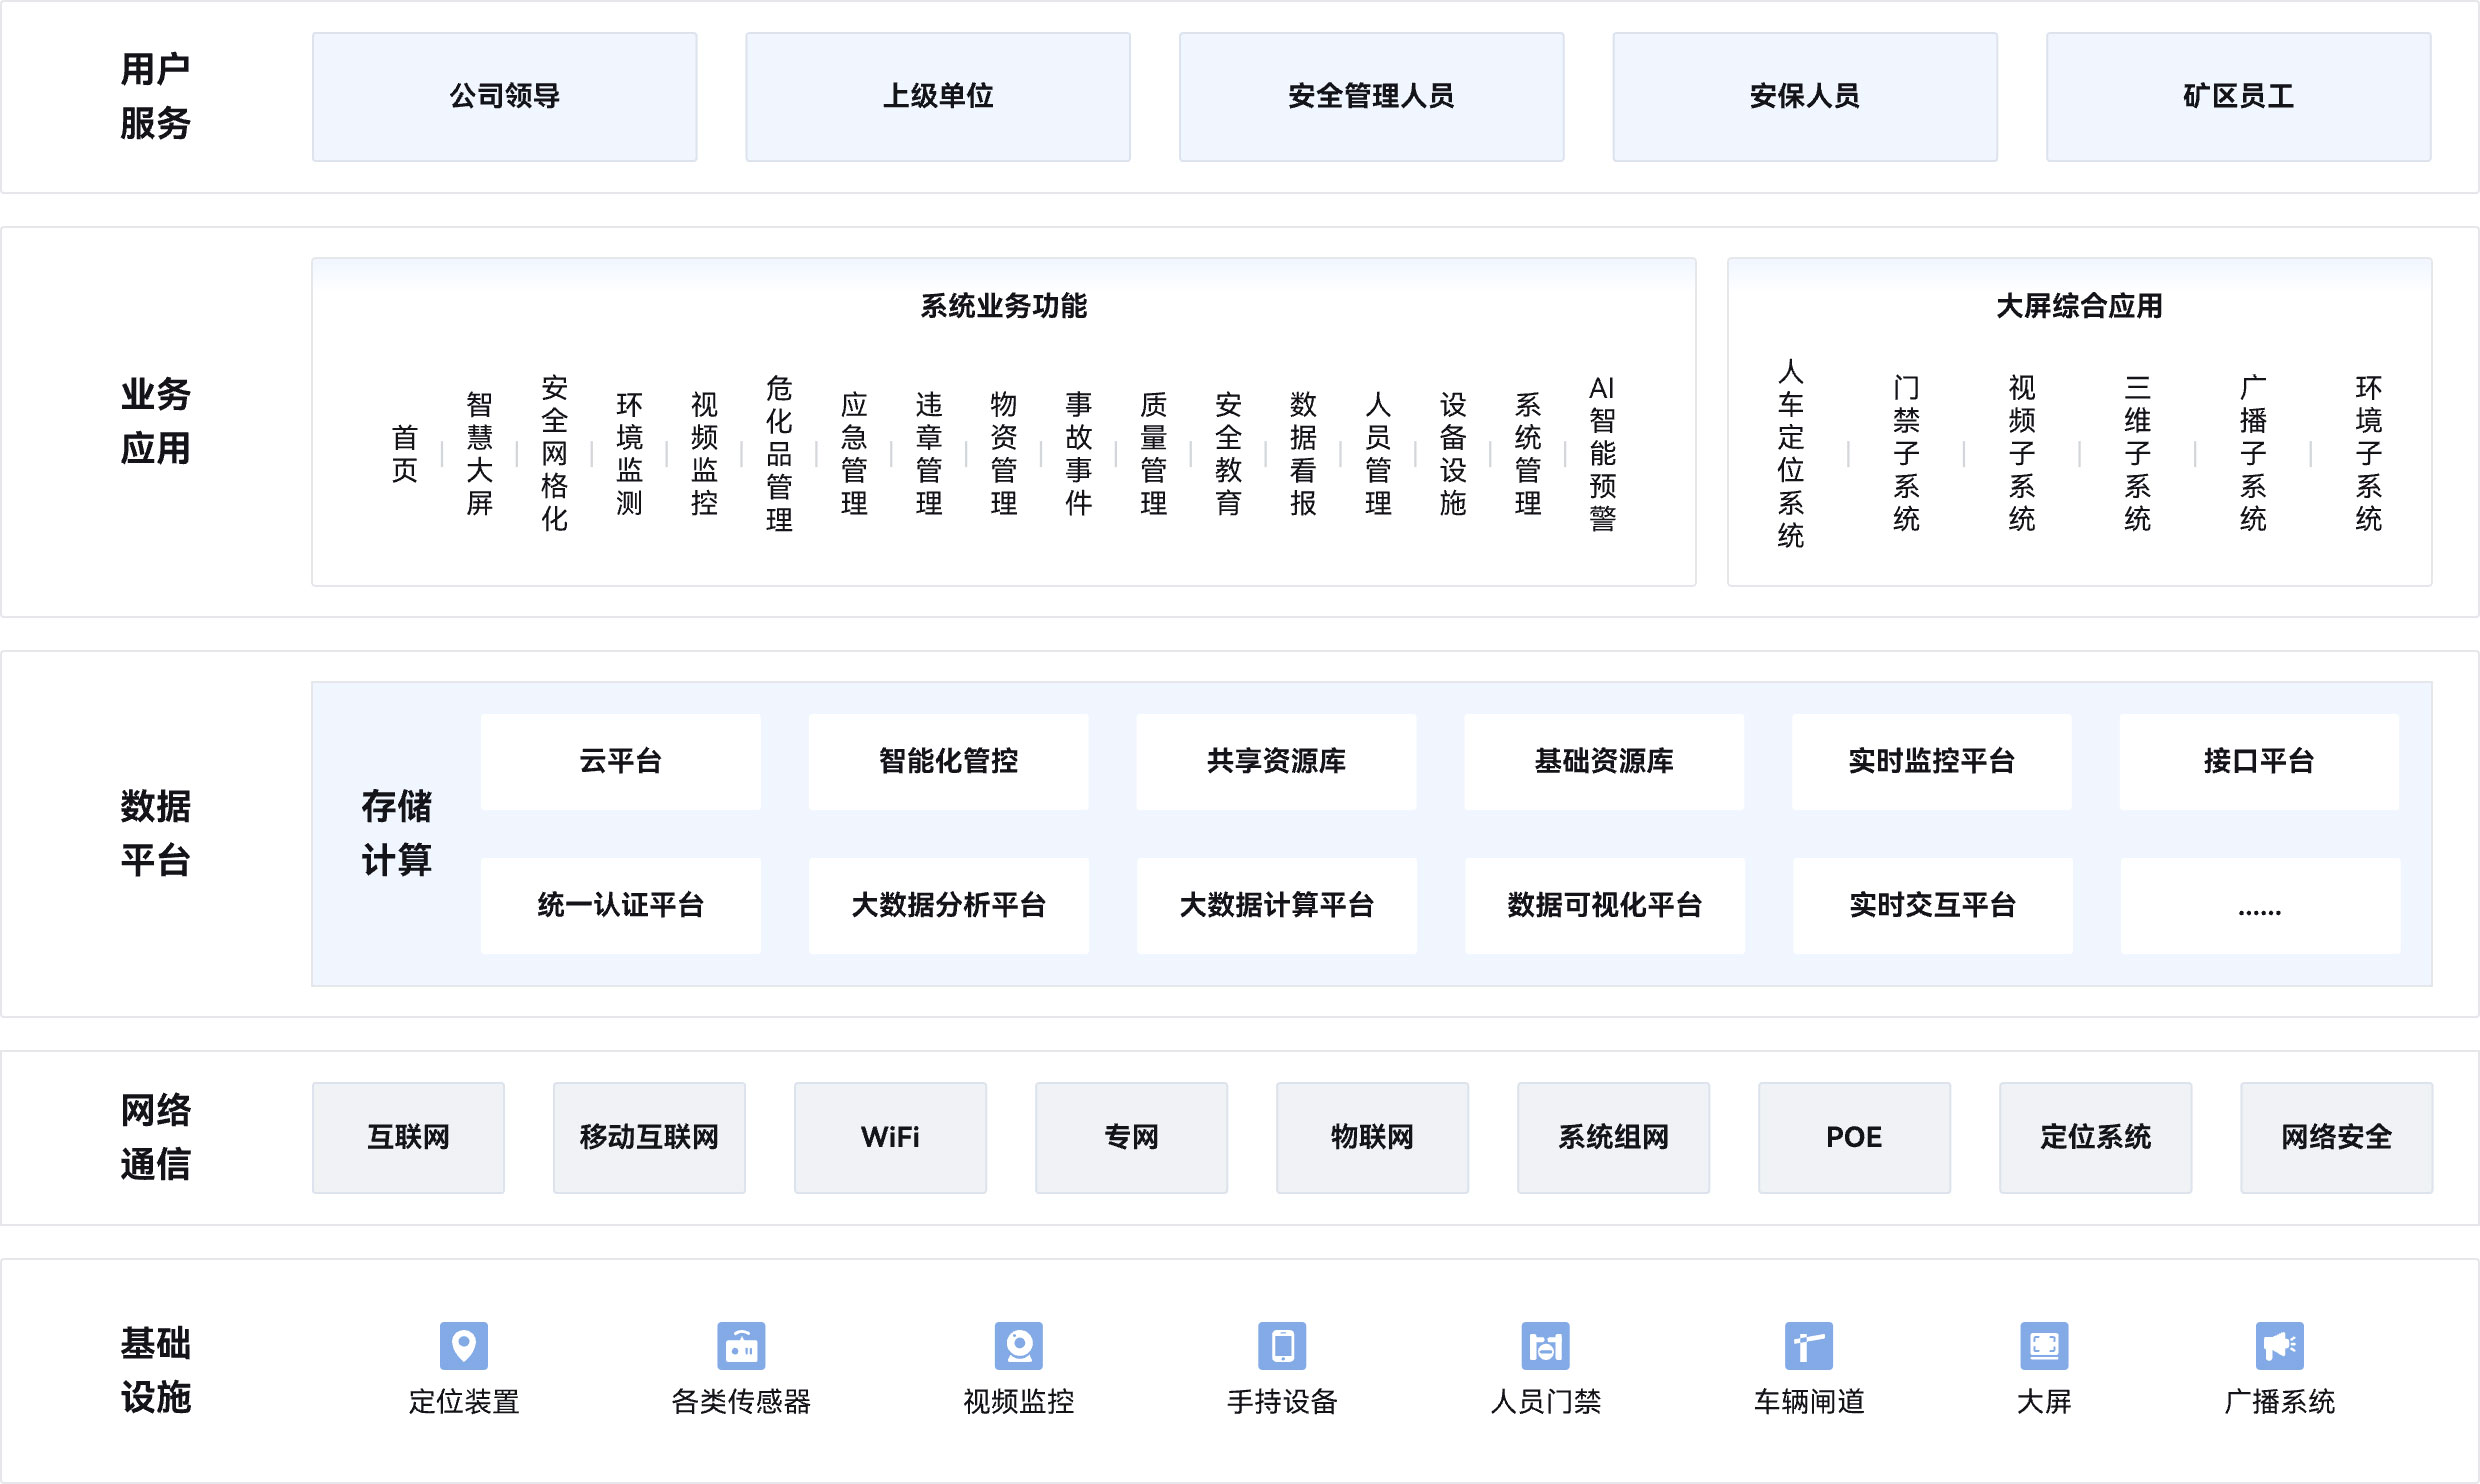Viewport: 2480px width, 1484px height.
Task: Select 智慧大屏 in 系统业务功能
Action: (479, 453)
